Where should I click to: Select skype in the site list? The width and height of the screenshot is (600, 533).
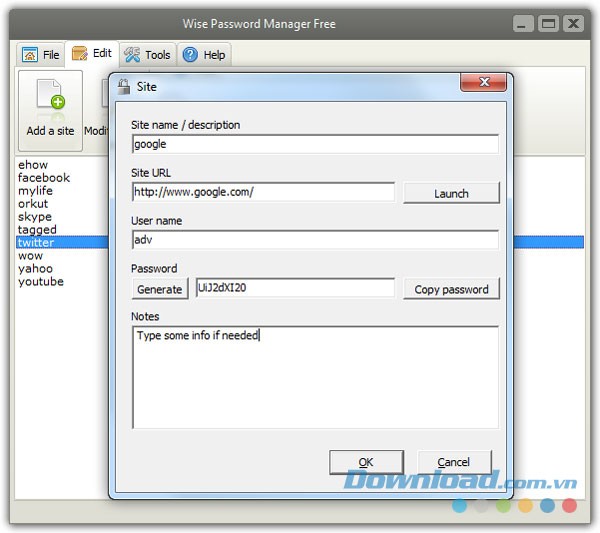click(34, 217)
